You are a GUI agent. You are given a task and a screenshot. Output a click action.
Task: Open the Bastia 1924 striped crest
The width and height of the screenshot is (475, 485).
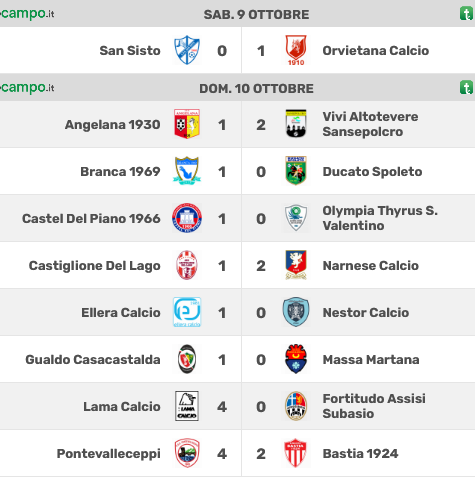tap(296, 453)
